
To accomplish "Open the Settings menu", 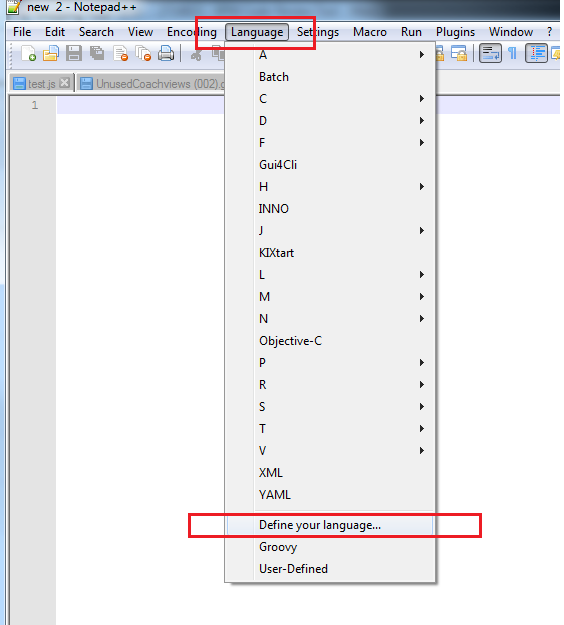I will tap(318, 32).
